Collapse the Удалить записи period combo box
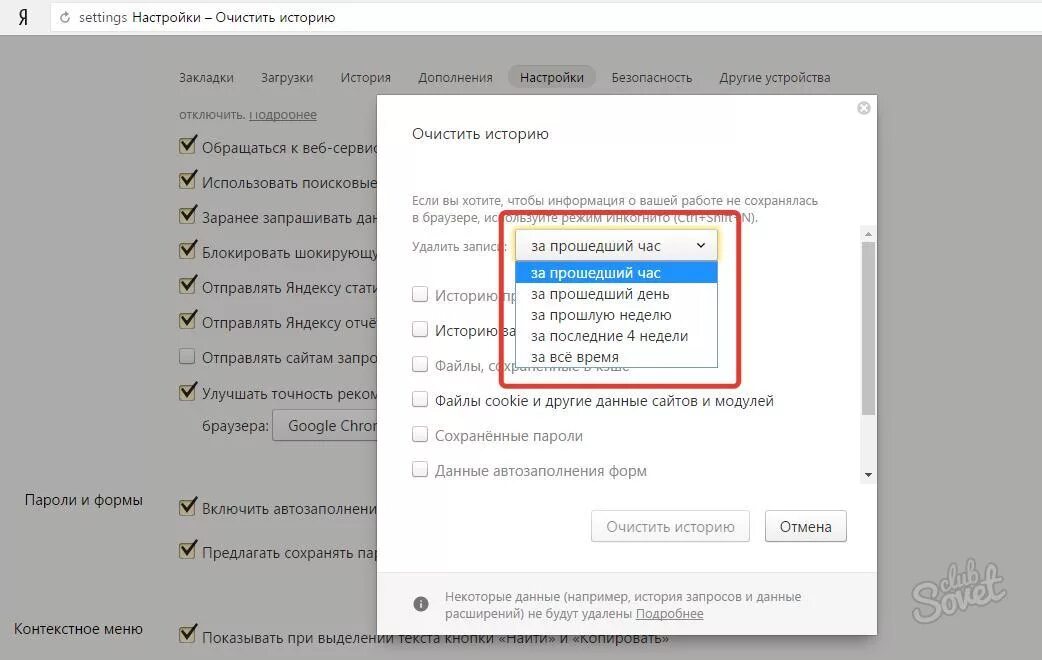Image resolution: width=1042 pixels, height=660 pixels. click(616, 246)
